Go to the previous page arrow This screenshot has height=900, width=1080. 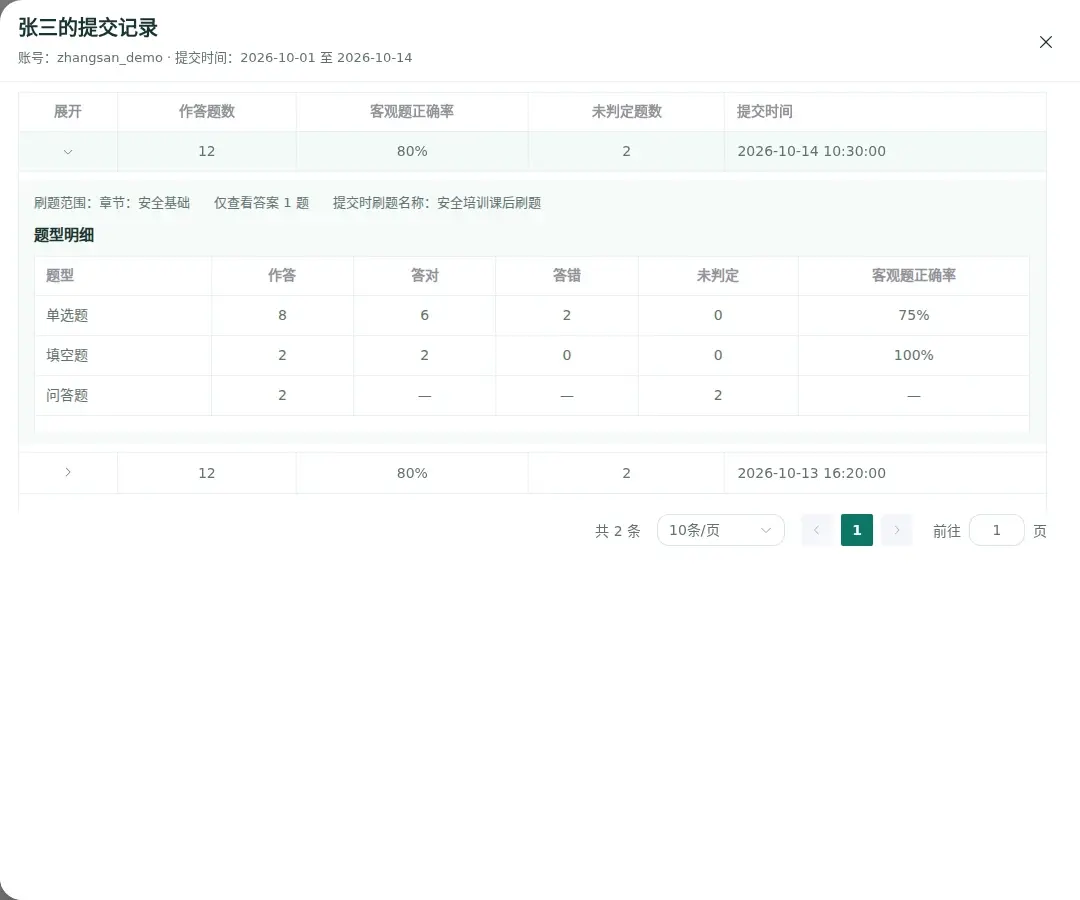click(817, 530)
